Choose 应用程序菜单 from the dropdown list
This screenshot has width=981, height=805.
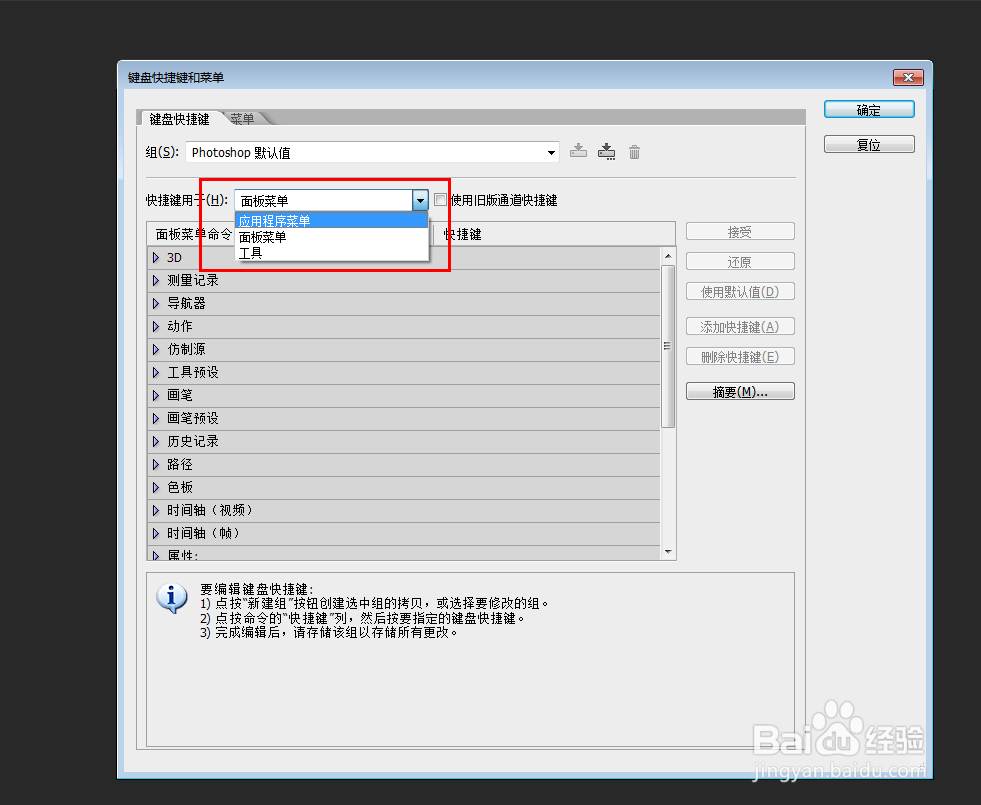pyautogui.click(x=331, y=221)
